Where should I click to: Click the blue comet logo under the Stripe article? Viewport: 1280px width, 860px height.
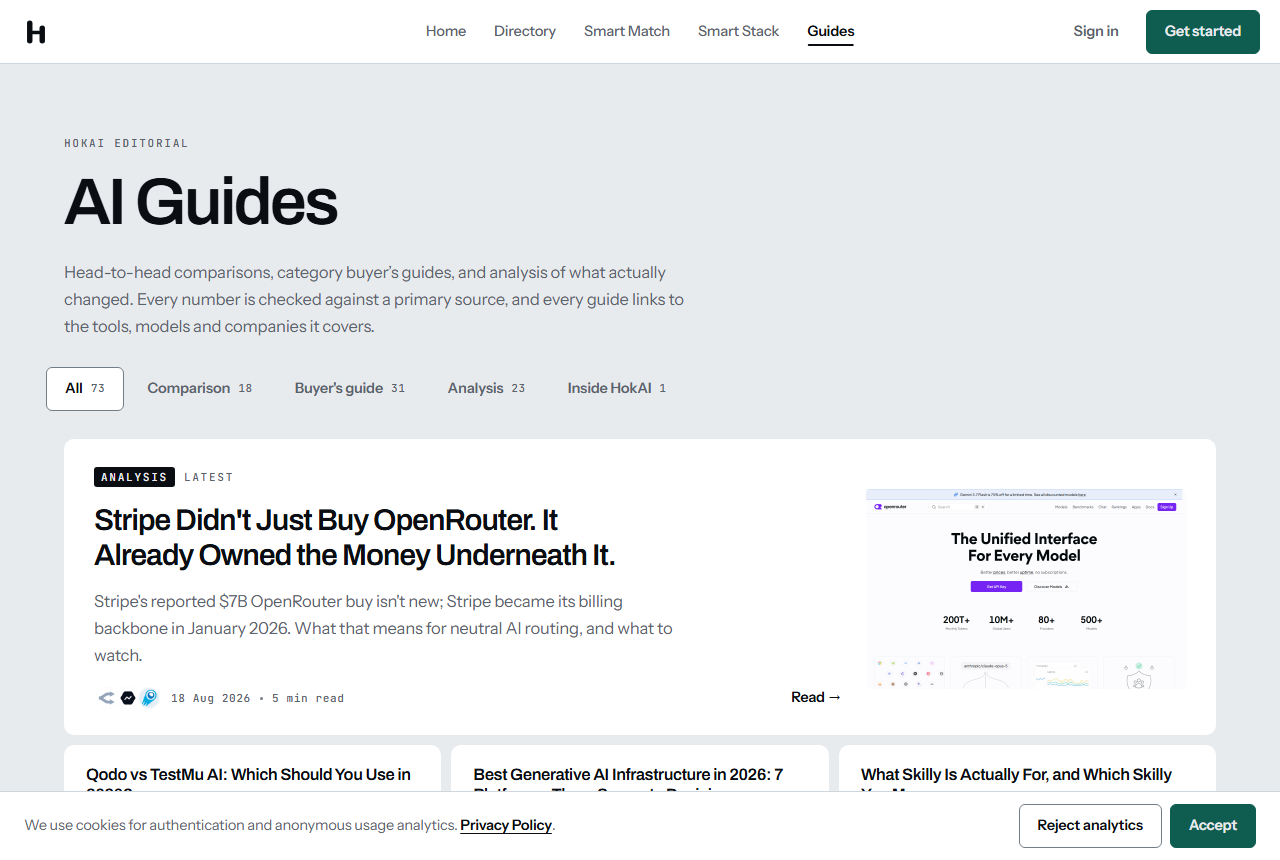[149, 698]
